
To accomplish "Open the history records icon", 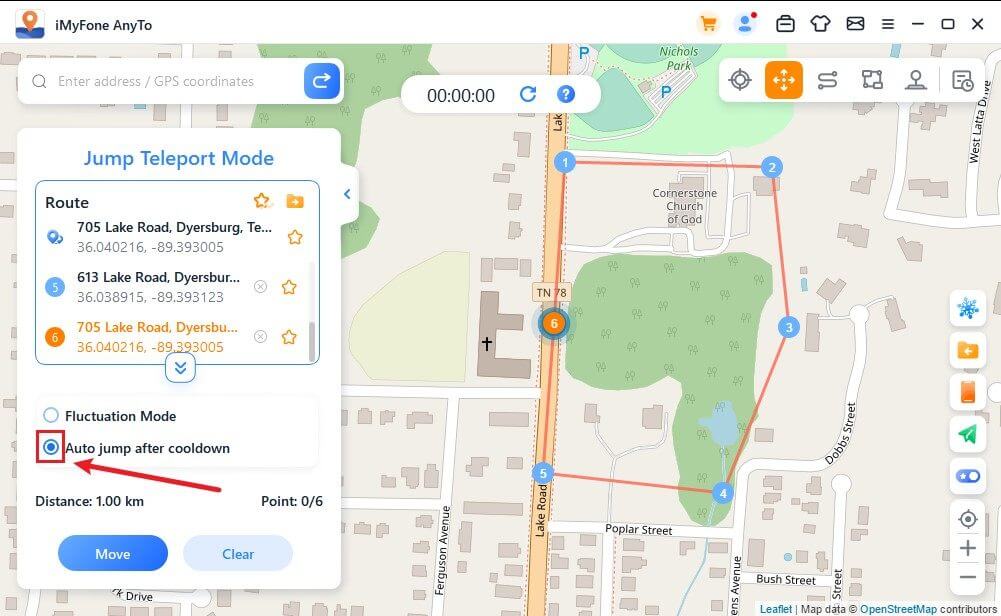I will pyautogui.click(x=962, y=80).
